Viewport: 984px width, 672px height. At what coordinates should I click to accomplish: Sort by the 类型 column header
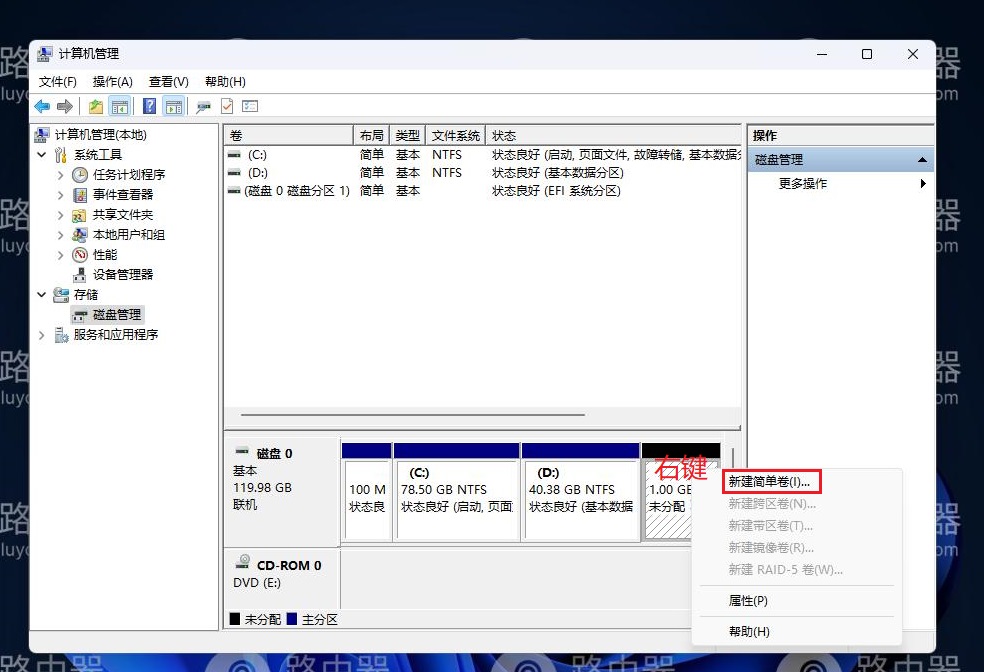[x=407, y=136]
